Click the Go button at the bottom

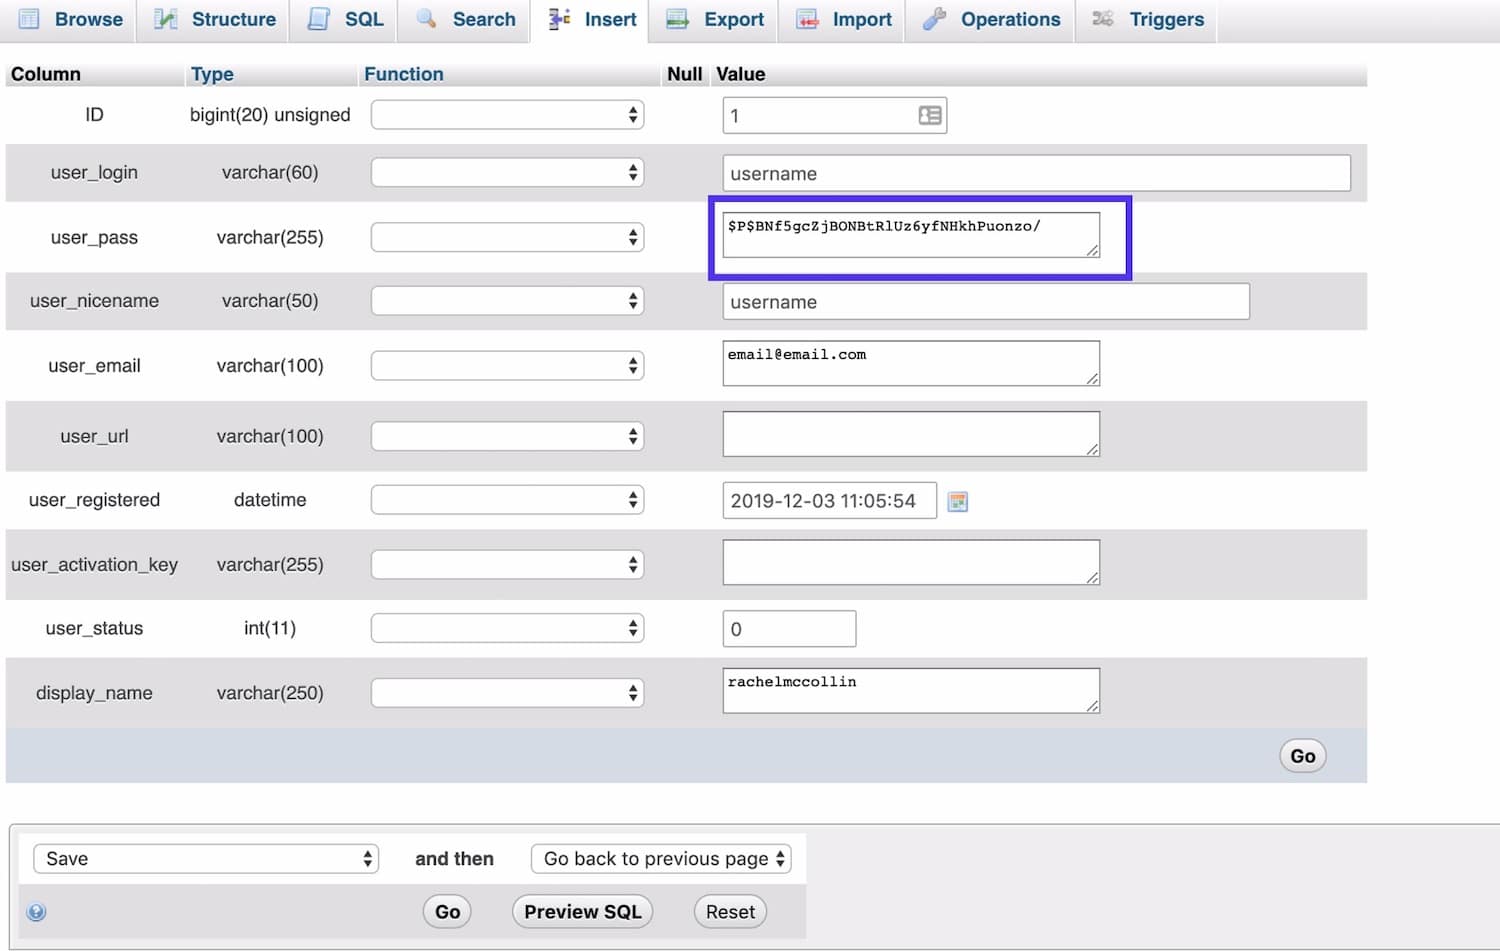tap(447, 911)
